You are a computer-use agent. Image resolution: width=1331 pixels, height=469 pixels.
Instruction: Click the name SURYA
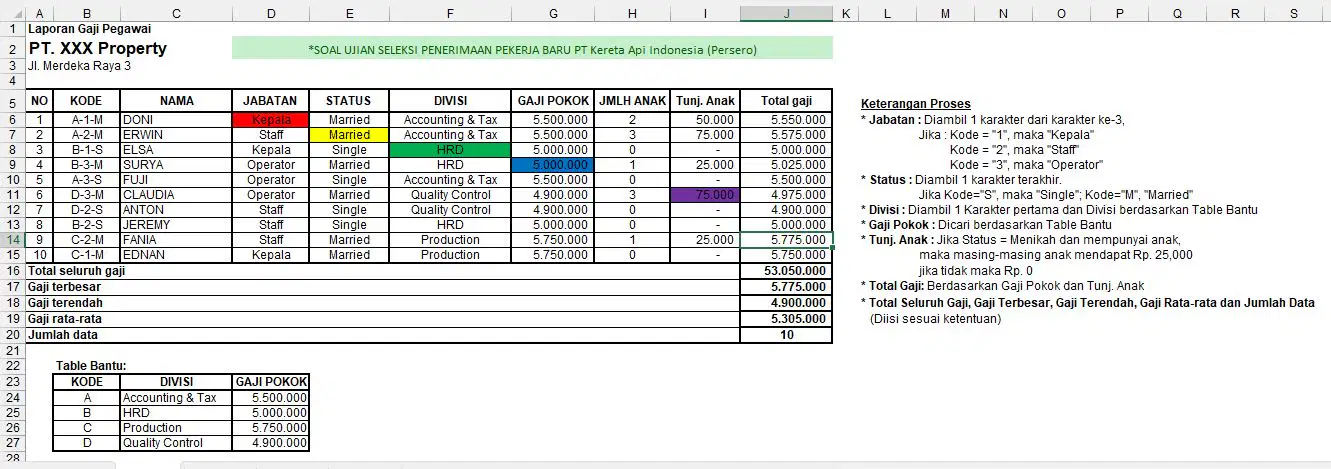tap(142, 164)
